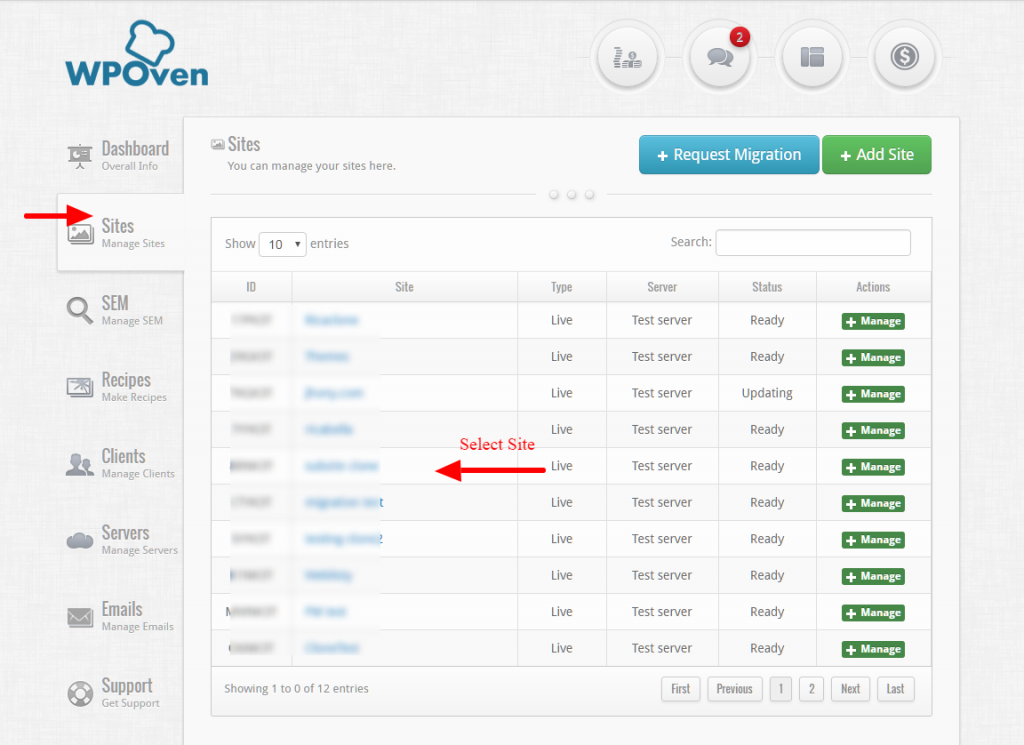Click the Clients people icon

tap(80, 464)
